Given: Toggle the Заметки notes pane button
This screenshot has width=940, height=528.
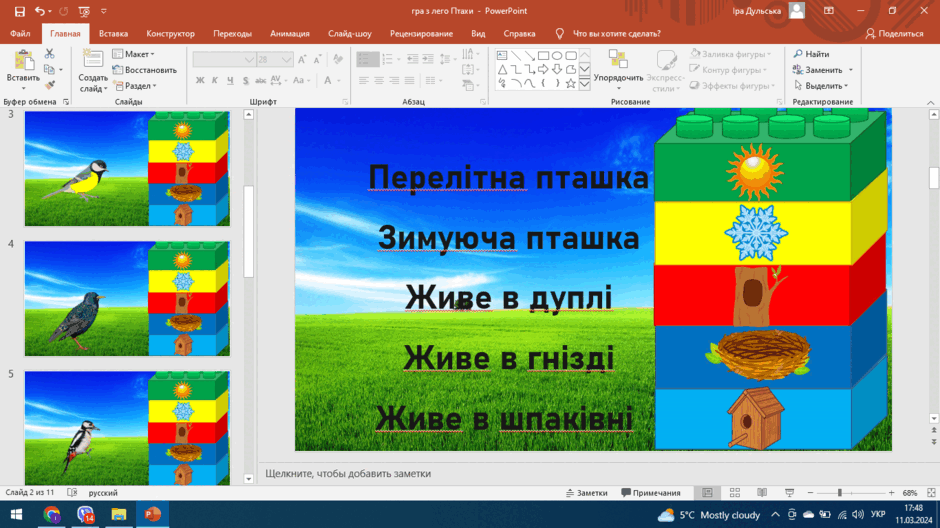Looking at the screenshot, I should pyautogui.click(x=586, y=493).
